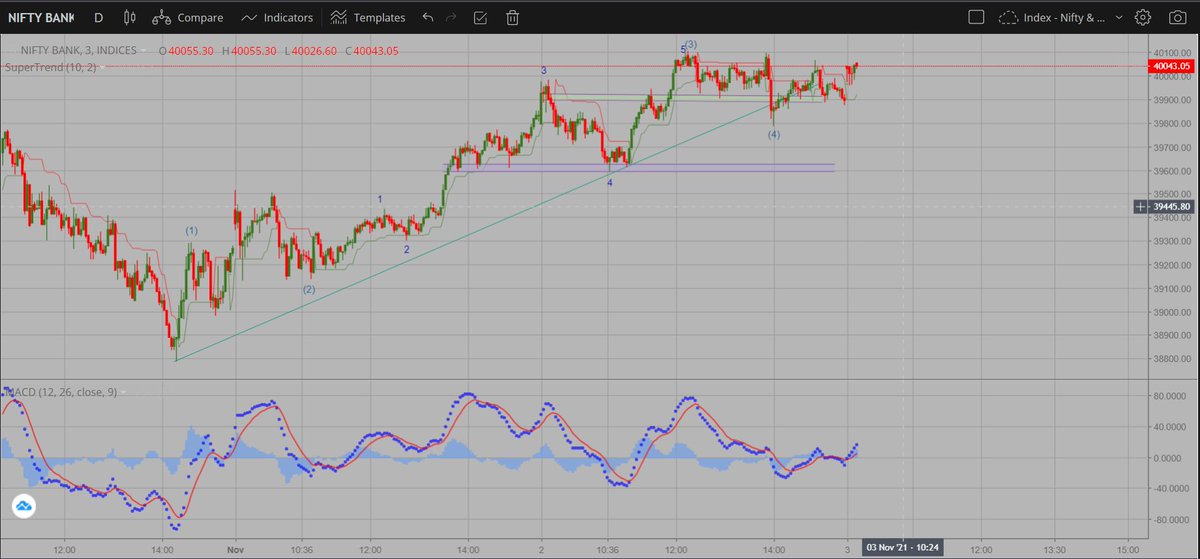Click the checkmark box toolbar icon
The width and height of the screenshot is (1200, 559).
pos(481,17)
